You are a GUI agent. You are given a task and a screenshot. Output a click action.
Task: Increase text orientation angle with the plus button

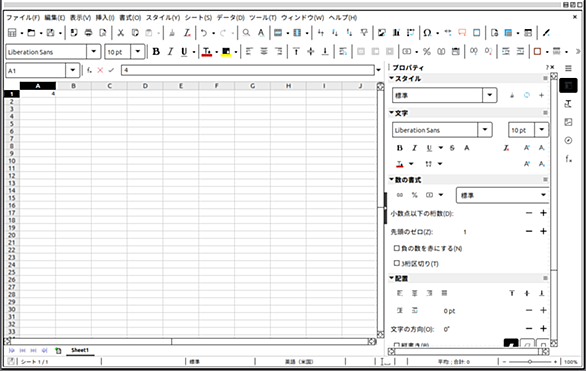pos(543,328)
